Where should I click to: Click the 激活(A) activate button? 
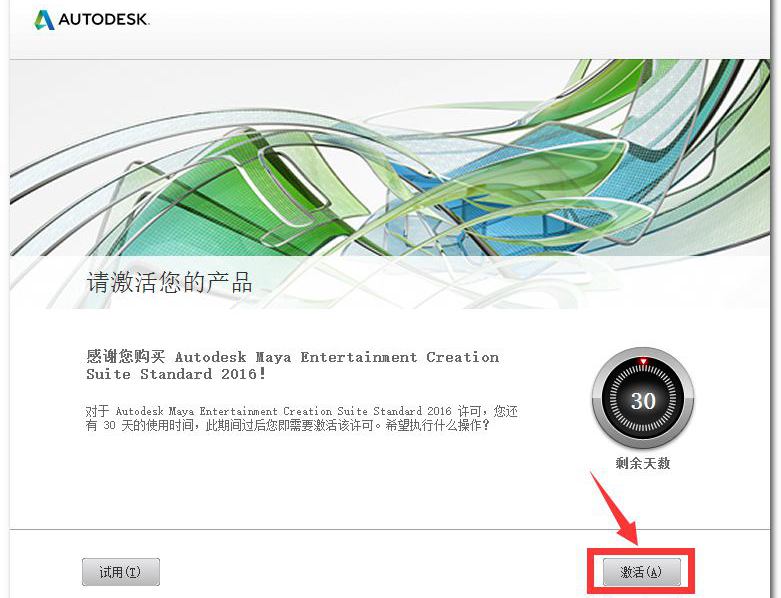pyautogui.click(x=642, y=572)
